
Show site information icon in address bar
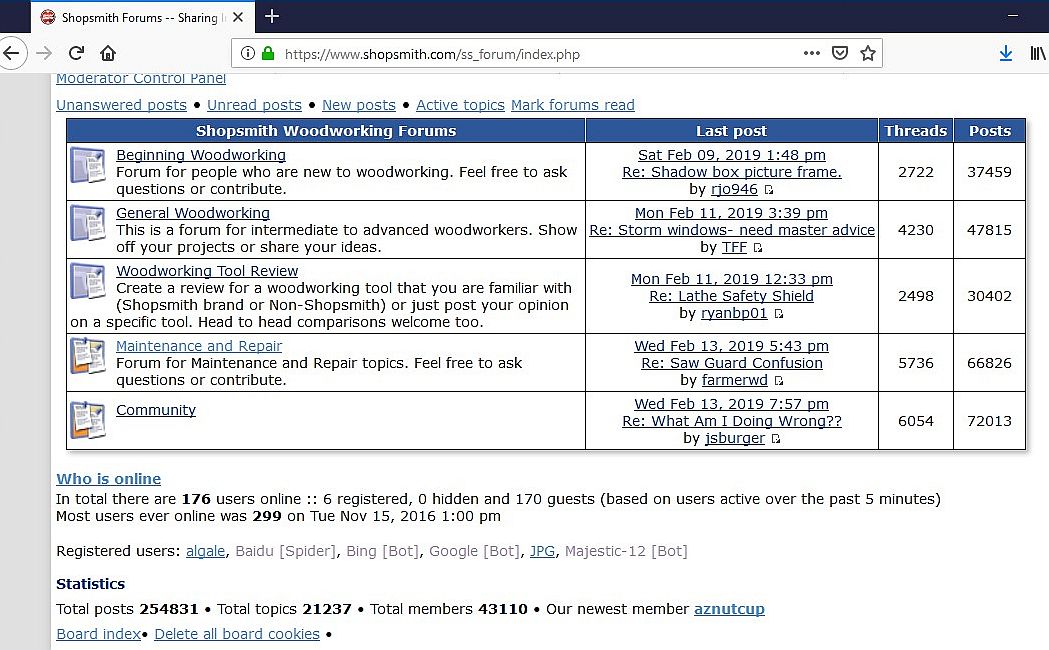tap(248, 53)
